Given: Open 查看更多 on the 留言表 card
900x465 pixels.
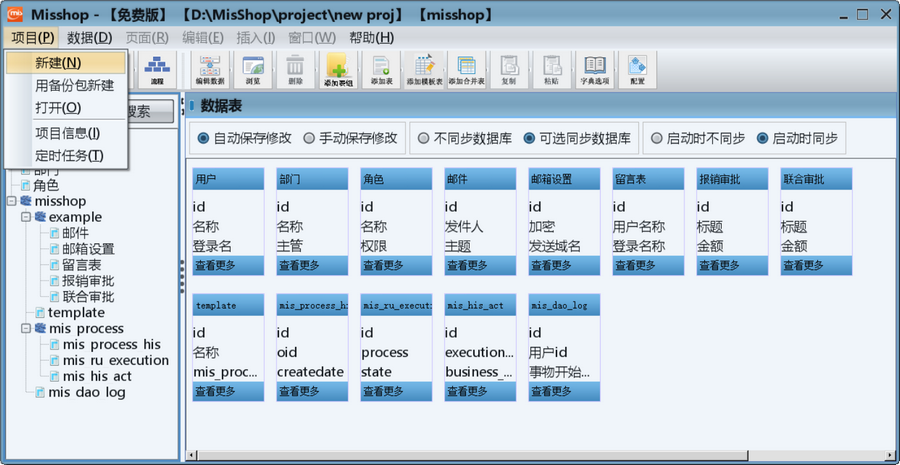Looking at the screenshot, I should [649, 266].
